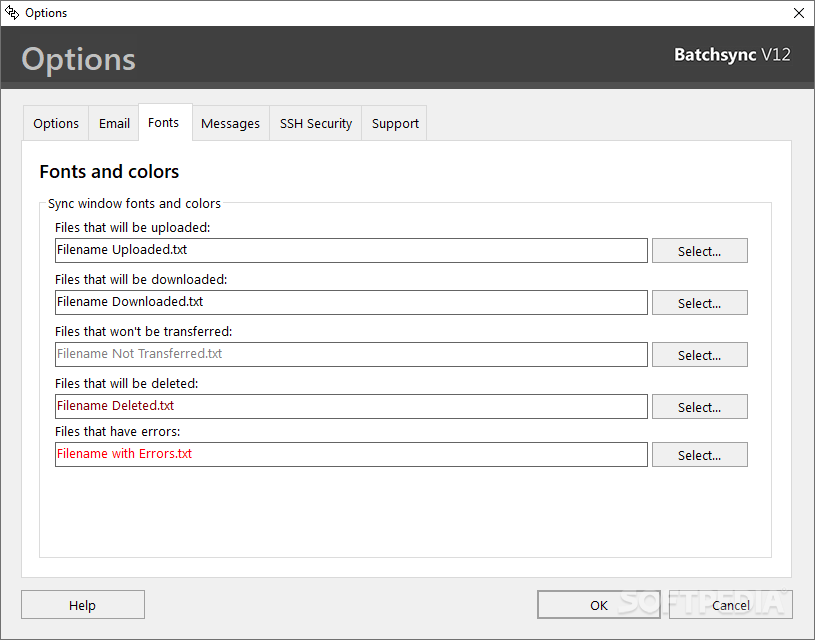Click the 'Fonts and colors' heading

point(109,172)
